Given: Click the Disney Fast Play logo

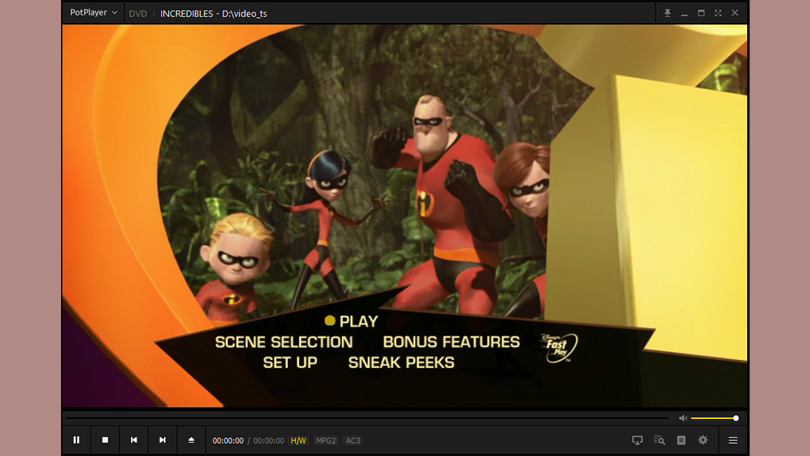Looking at the screenshot, I should [559, 348].
